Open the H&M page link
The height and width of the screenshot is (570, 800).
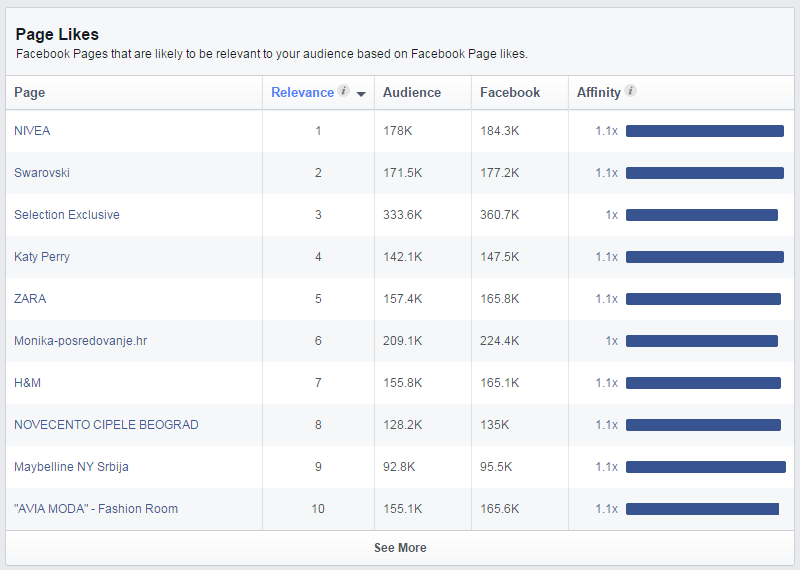tap(28, 383)
